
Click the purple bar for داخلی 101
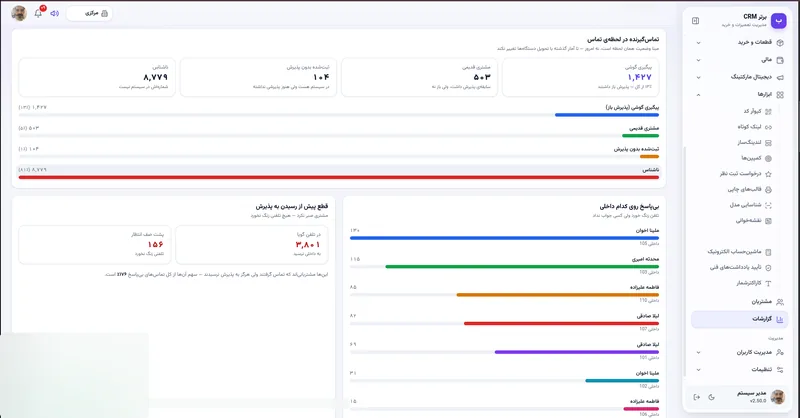click(x=577, y=352)
